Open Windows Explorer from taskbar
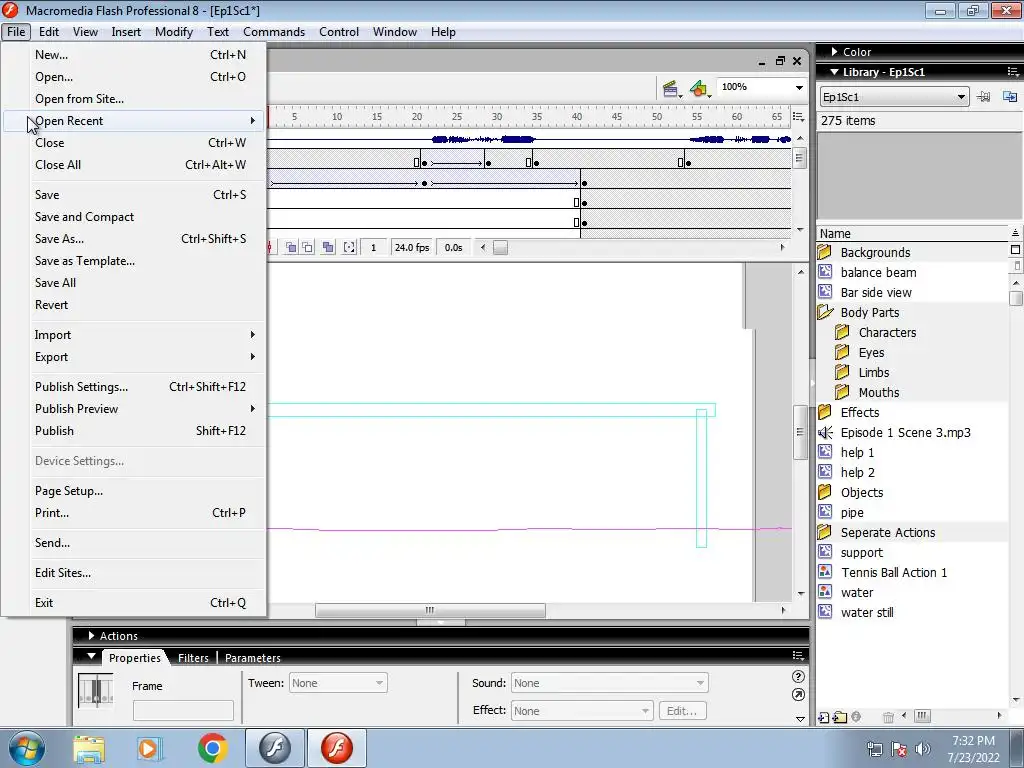 click(89, 748)
